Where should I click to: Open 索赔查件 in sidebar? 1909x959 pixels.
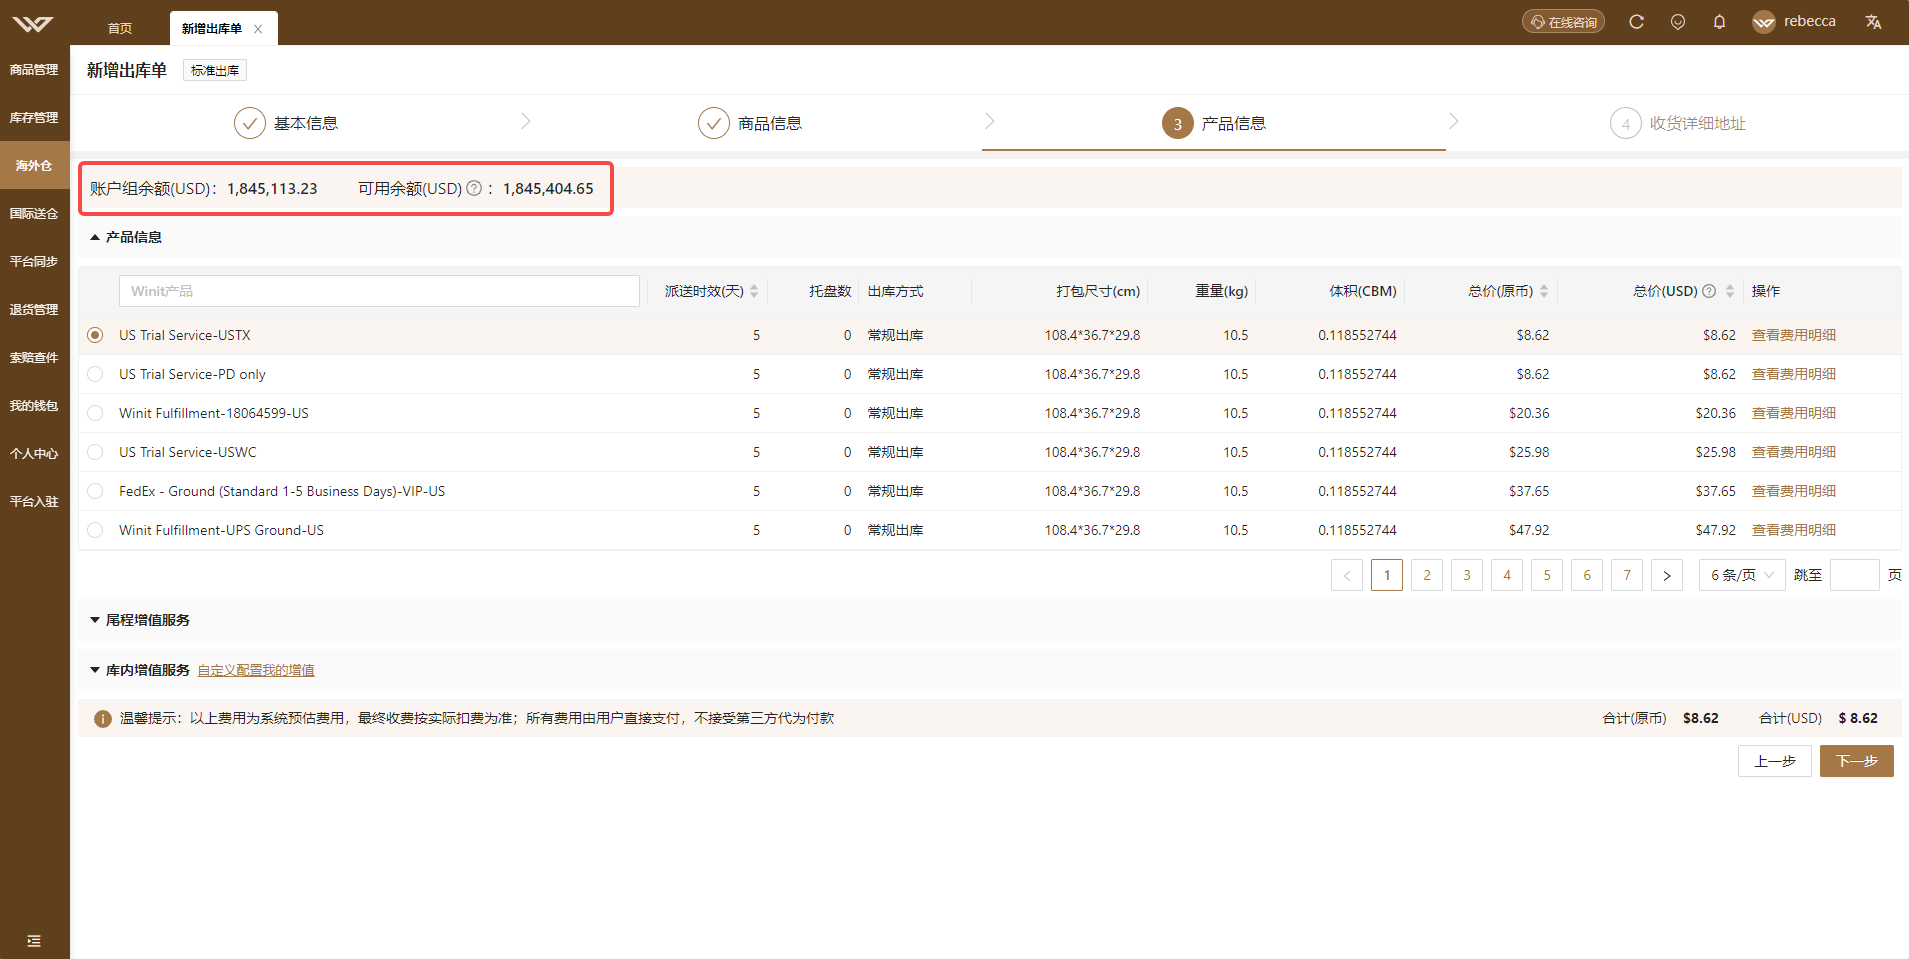[34, 358]
